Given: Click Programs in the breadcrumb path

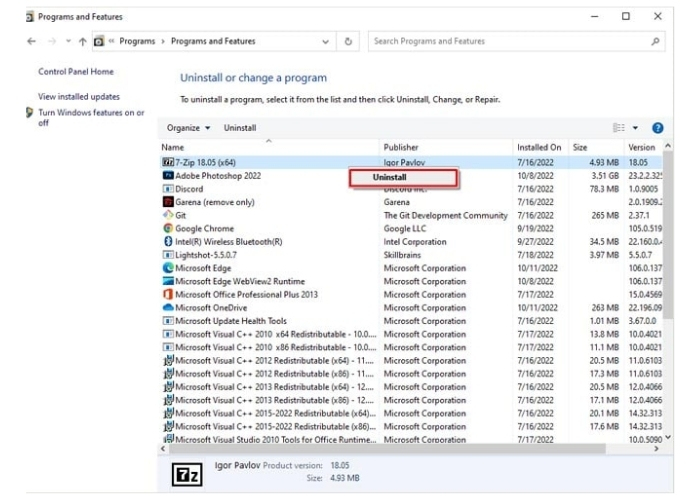Looking at the screenshot, I should (137, 42).
